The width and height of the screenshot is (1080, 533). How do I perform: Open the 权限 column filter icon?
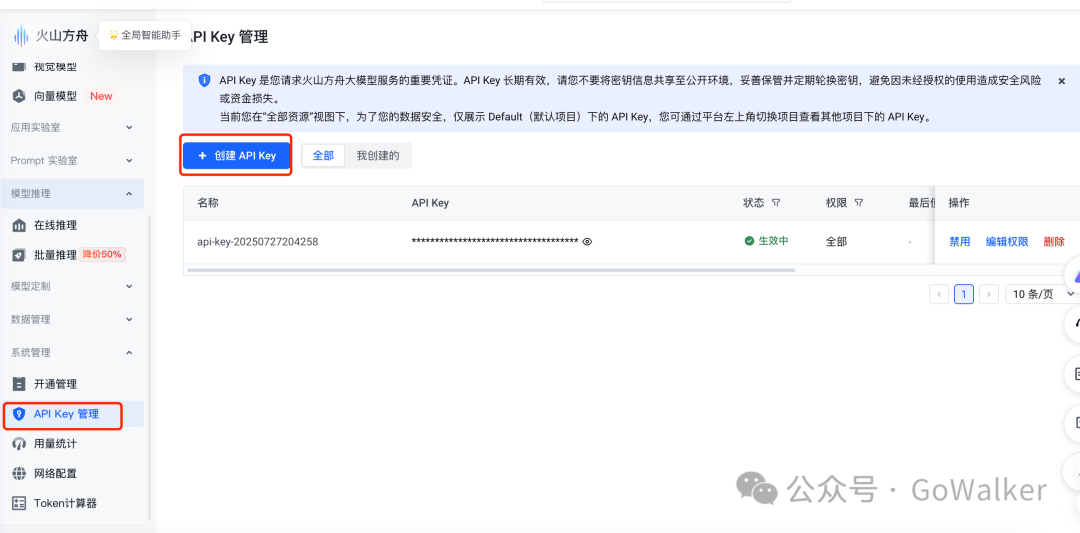[859, 203]
